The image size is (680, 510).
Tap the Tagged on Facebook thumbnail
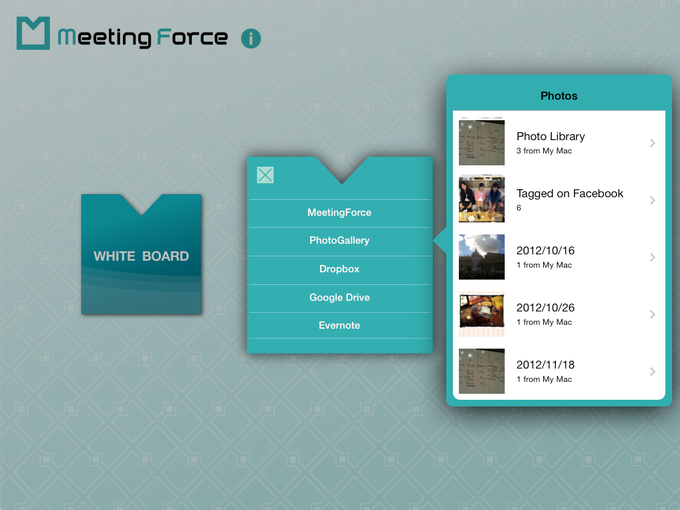click(x=482, y=200)
